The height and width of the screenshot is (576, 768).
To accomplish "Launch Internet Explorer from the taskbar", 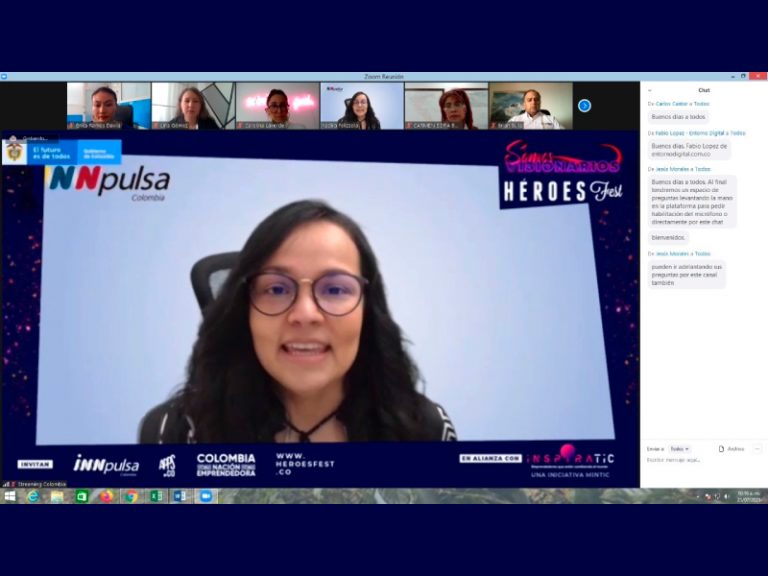I will [x=33, y=496].
